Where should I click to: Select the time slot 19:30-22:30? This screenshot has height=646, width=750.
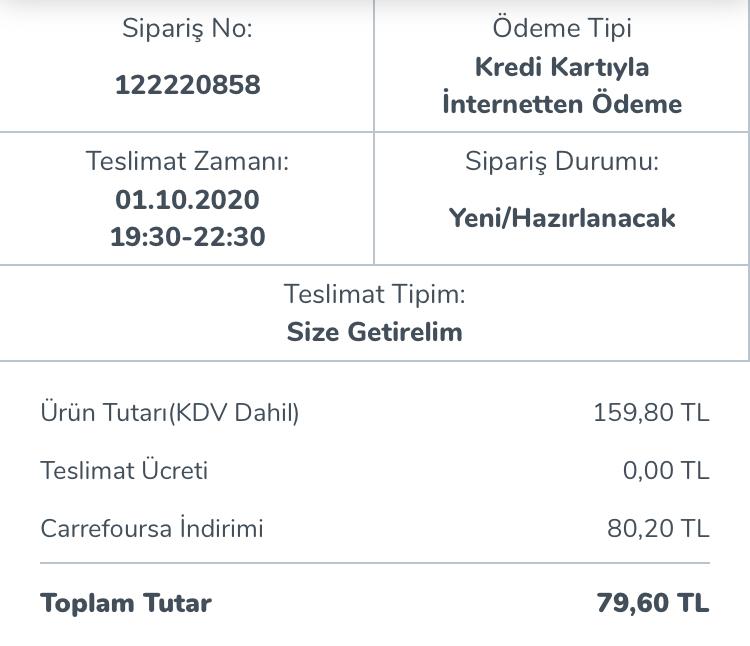coord(188,237)
